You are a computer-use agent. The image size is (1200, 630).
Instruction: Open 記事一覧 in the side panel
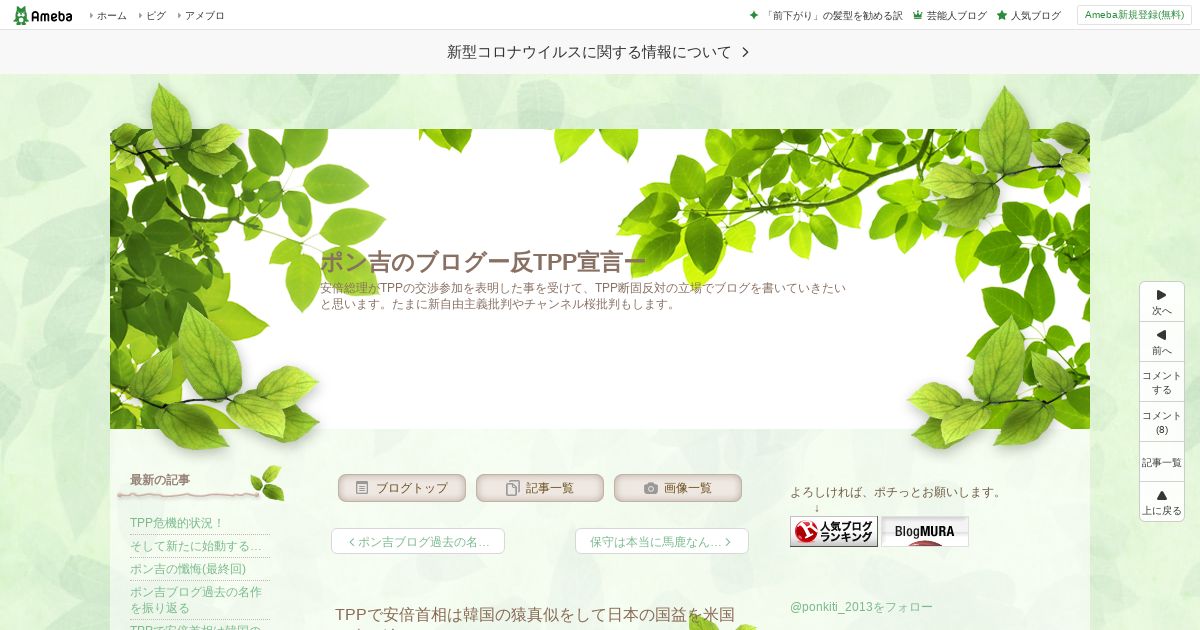1162,462
